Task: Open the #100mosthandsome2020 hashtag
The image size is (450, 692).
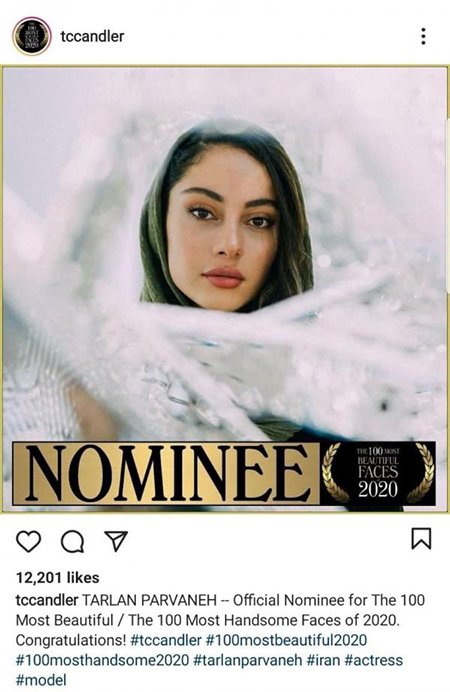Action: coord(102,660)
